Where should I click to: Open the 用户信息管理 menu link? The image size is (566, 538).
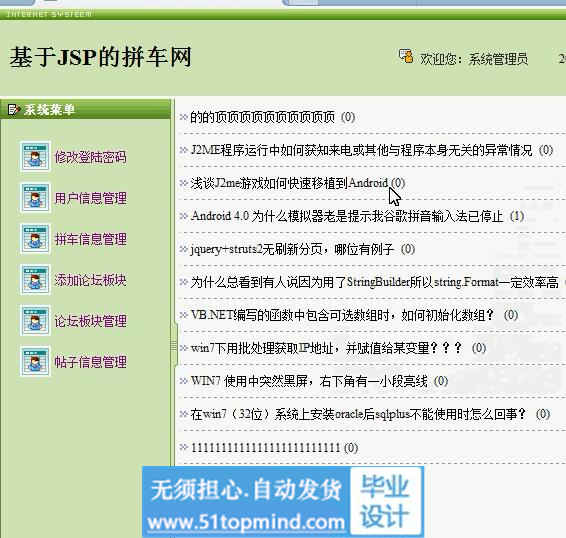[91, 198]
